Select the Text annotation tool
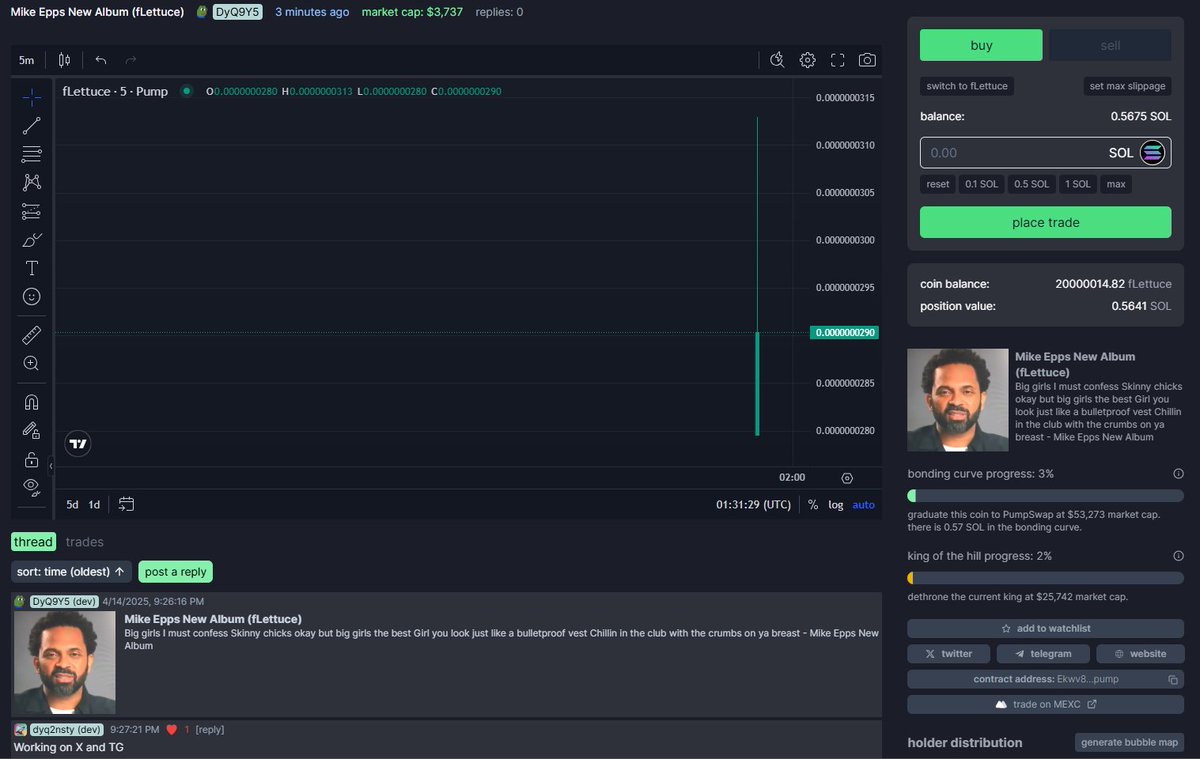The width and height of the screenshot is (1200, 759). tap(31, 268)
